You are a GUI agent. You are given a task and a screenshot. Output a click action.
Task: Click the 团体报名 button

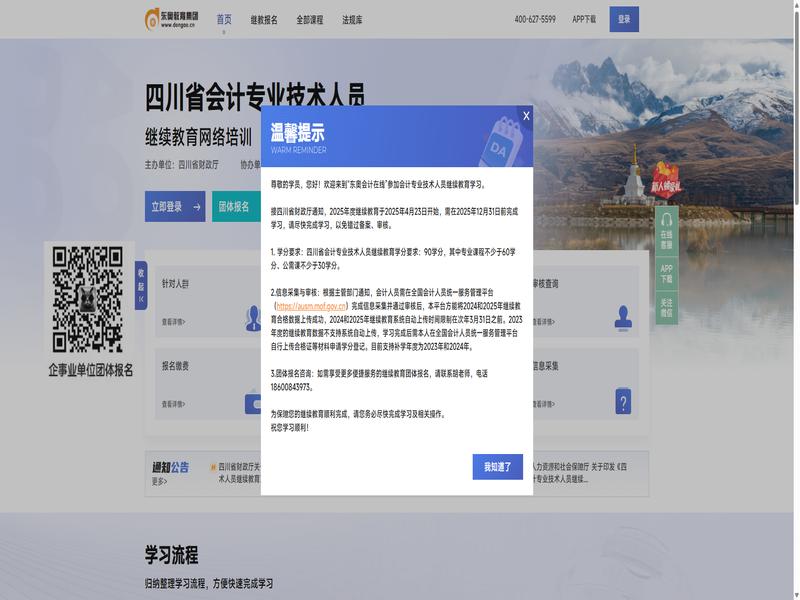pyautogui.click(x=234, y=207)
